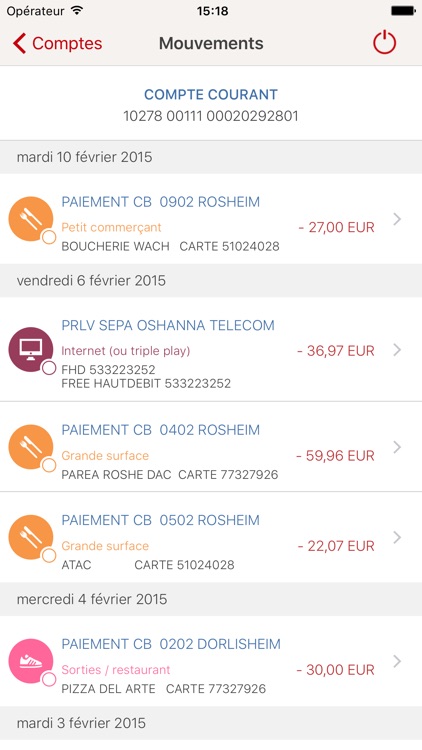Tap the Wi-Fi icon in status bar

tap(76, 11)
